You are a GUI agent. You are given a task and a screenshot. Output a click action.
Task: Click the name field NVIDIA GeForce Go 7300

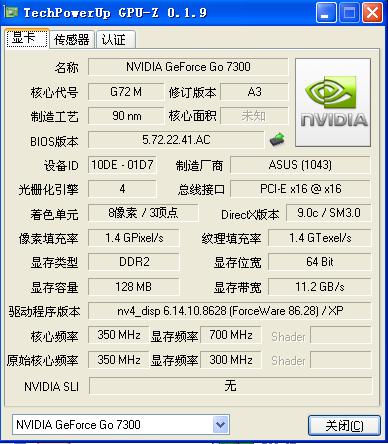[188, 67]
